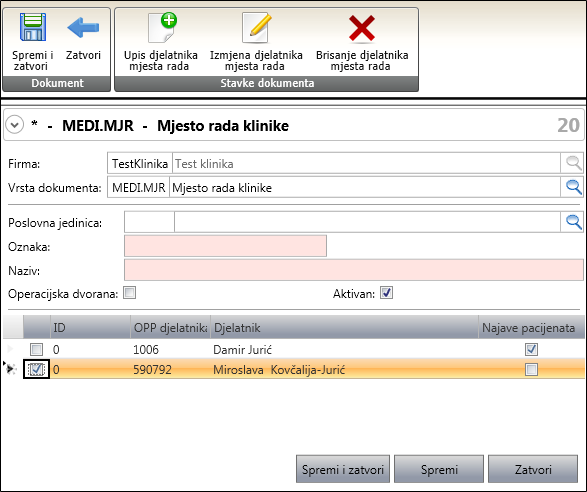
Task: Click the Brisanje djelatnika mjesta rada red X
Action: pos(362,28)
